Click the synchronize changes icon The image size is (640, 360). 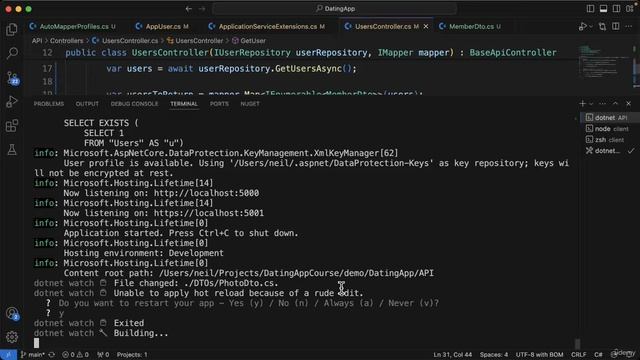click(52, 355)
